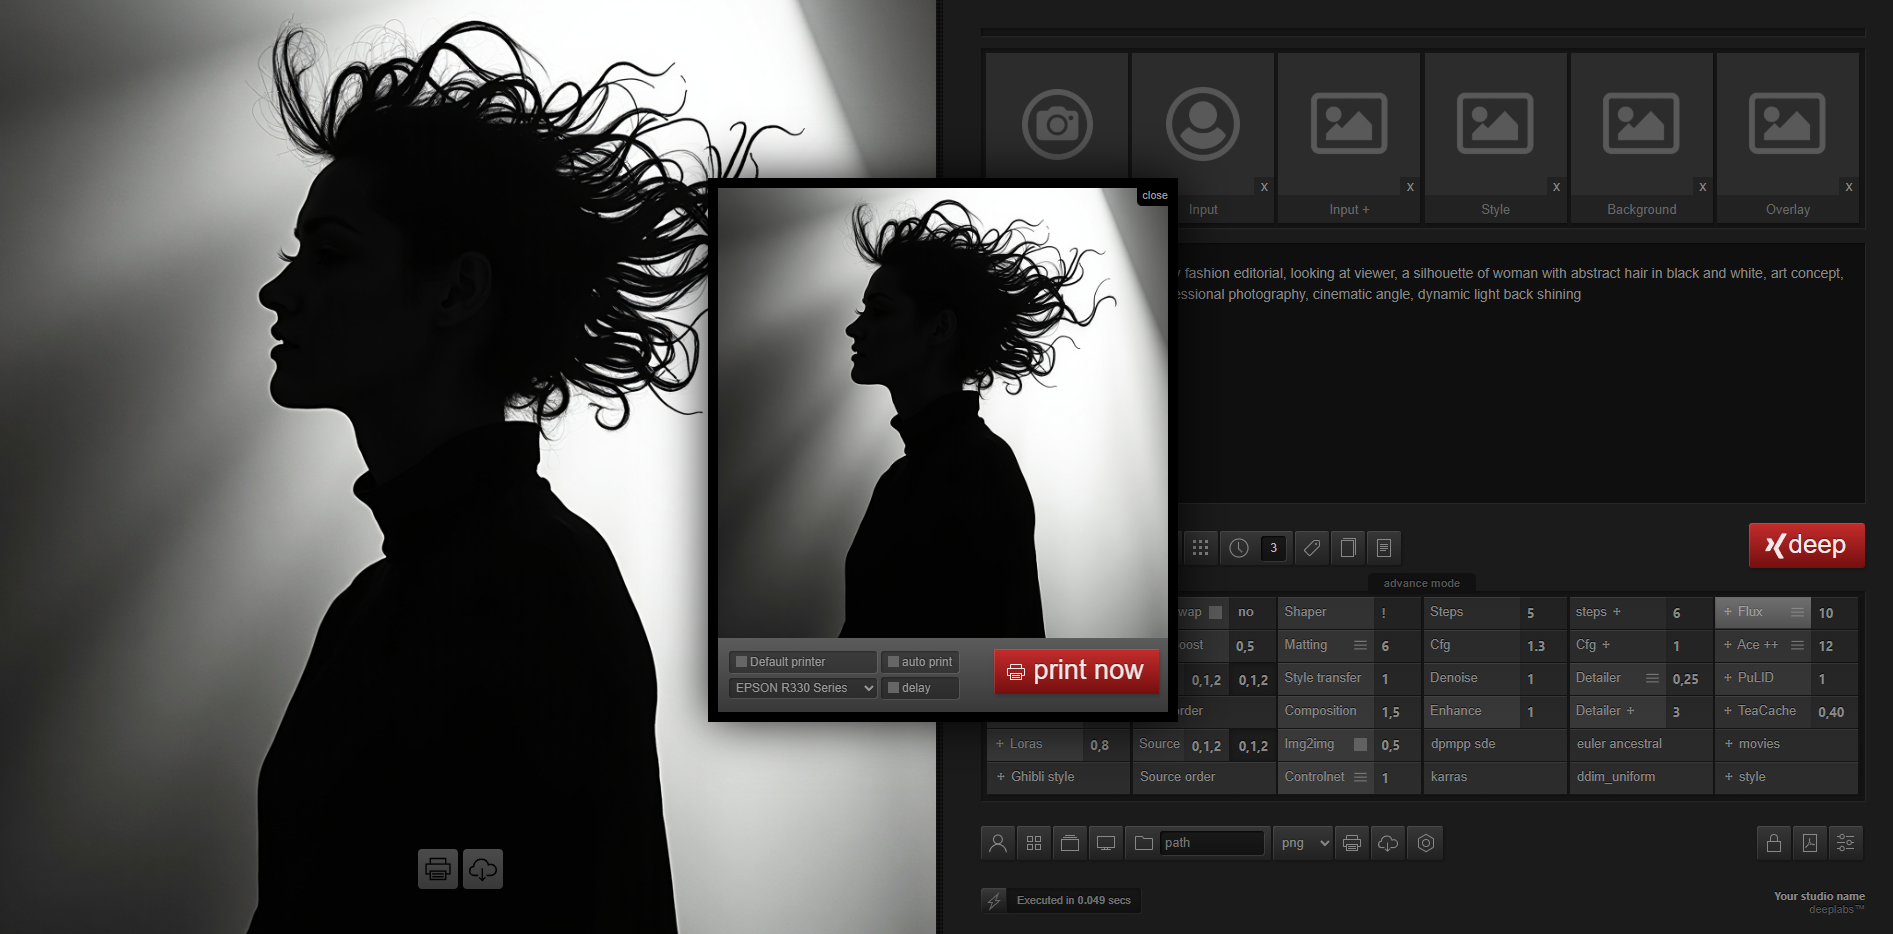1893x934 pixels.
Task: Select the dpmpp sde sampler
Action: pyautogui.click(x=1495, y=744)
